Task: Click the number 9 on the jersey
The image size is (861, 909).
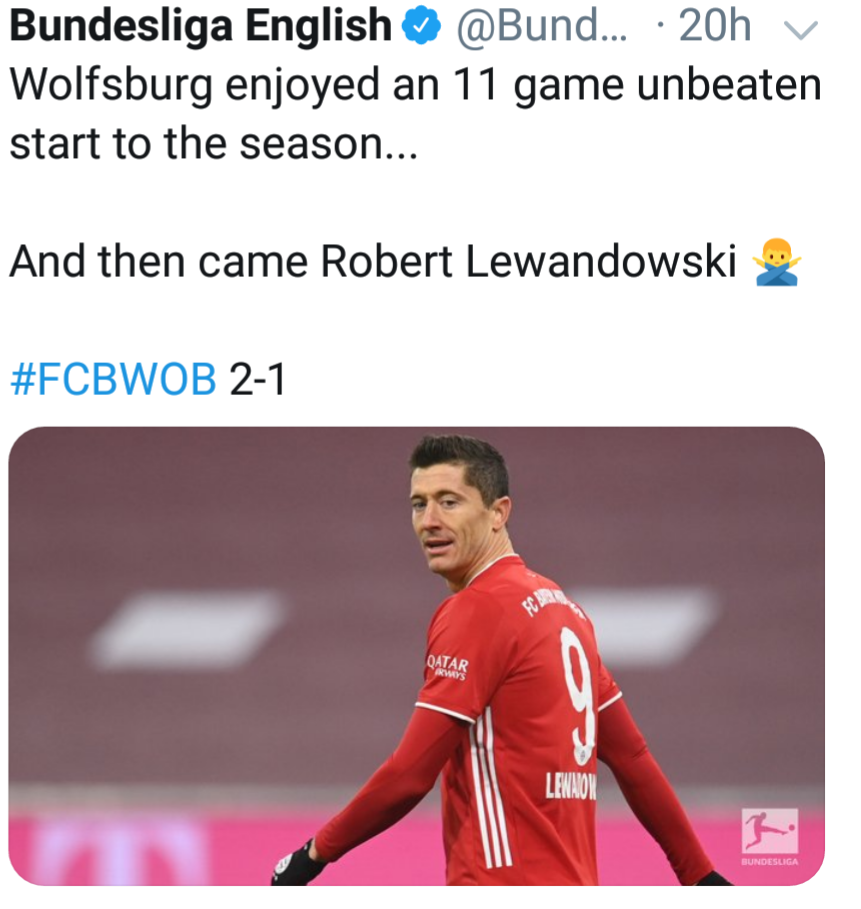Action: tap(577, 695)
